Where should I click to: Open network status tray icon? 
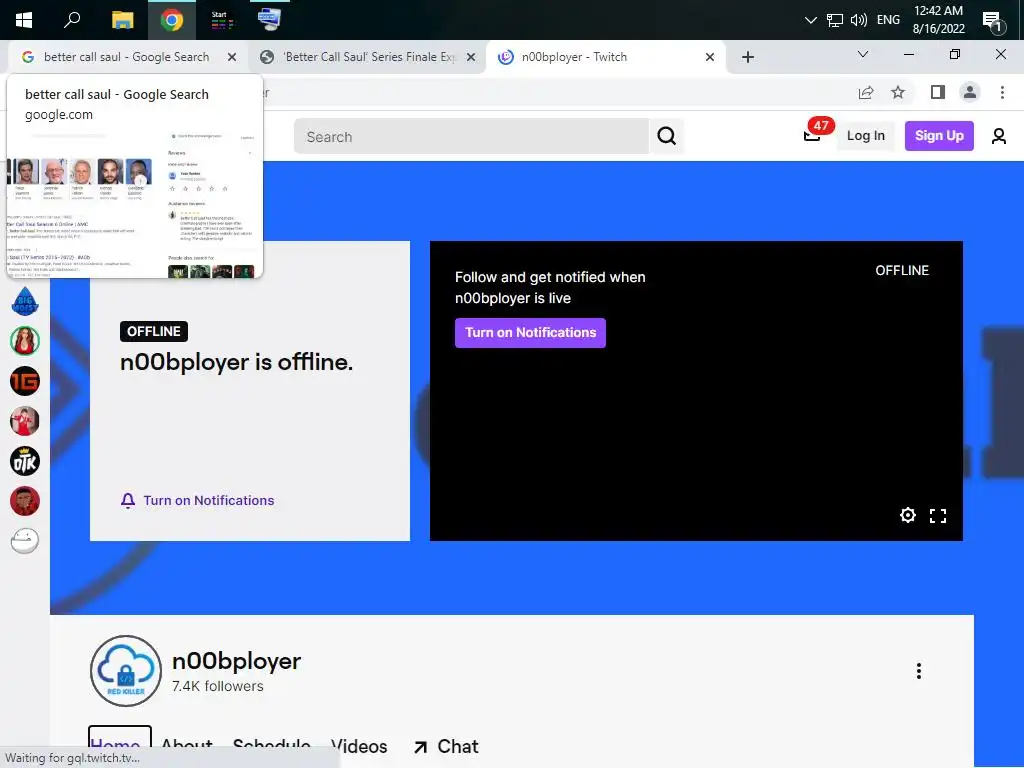[x=835, y=20]
